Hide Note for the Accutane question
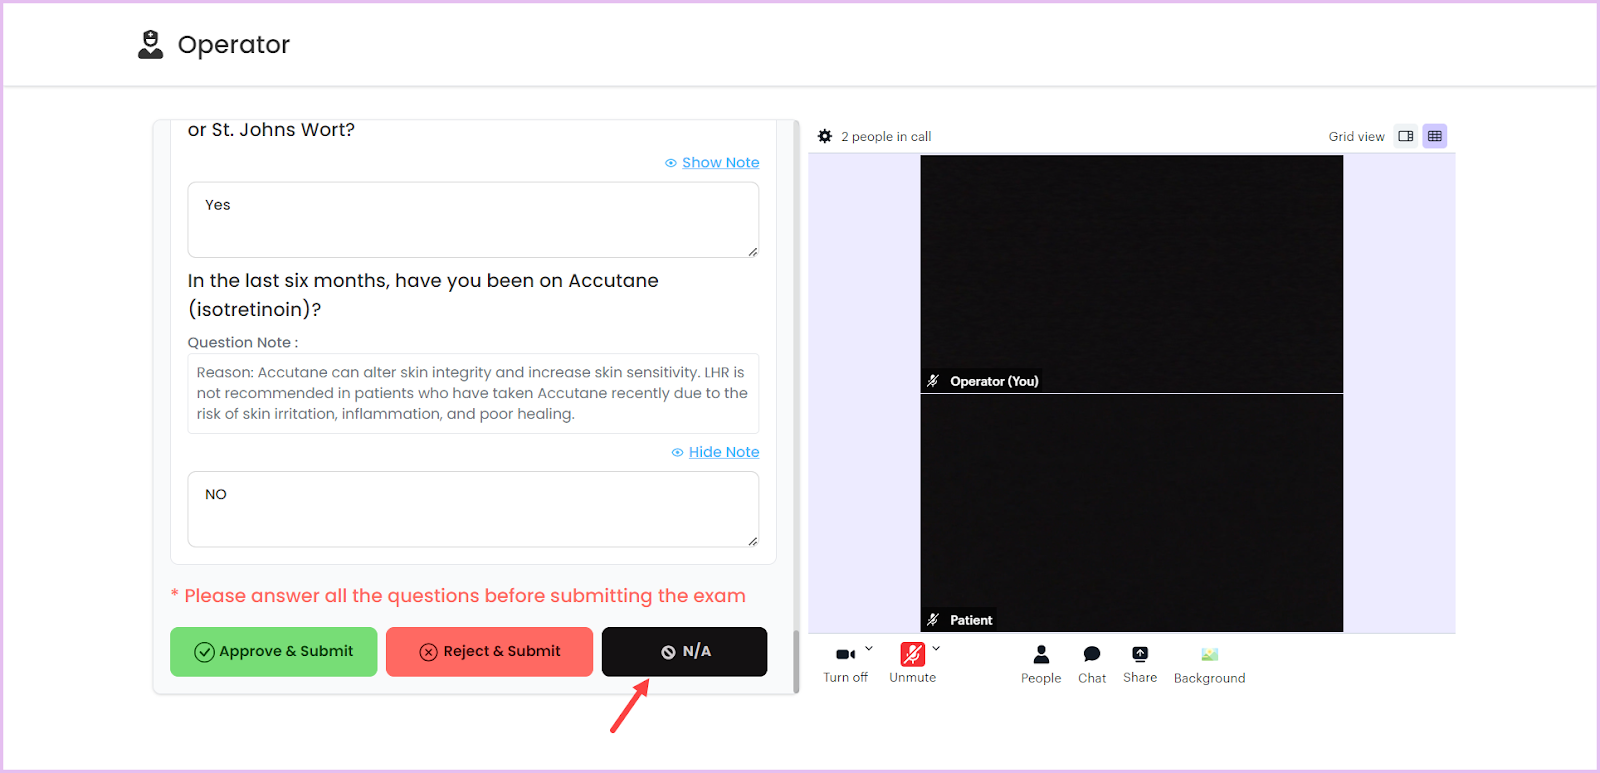This screenshot has width=1600, height=773. click(723, 452)
